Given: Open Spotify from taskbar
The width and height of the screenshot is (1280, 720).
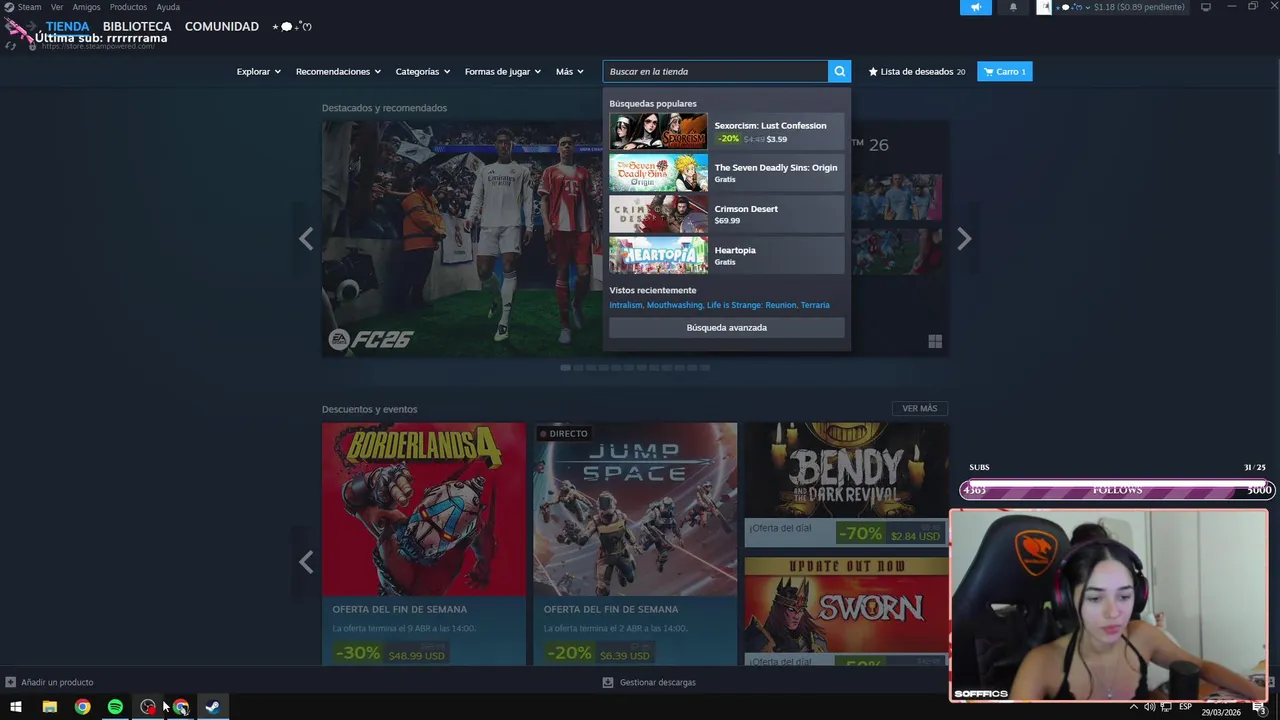Looking at the screenshot, I should coord(115,707).
